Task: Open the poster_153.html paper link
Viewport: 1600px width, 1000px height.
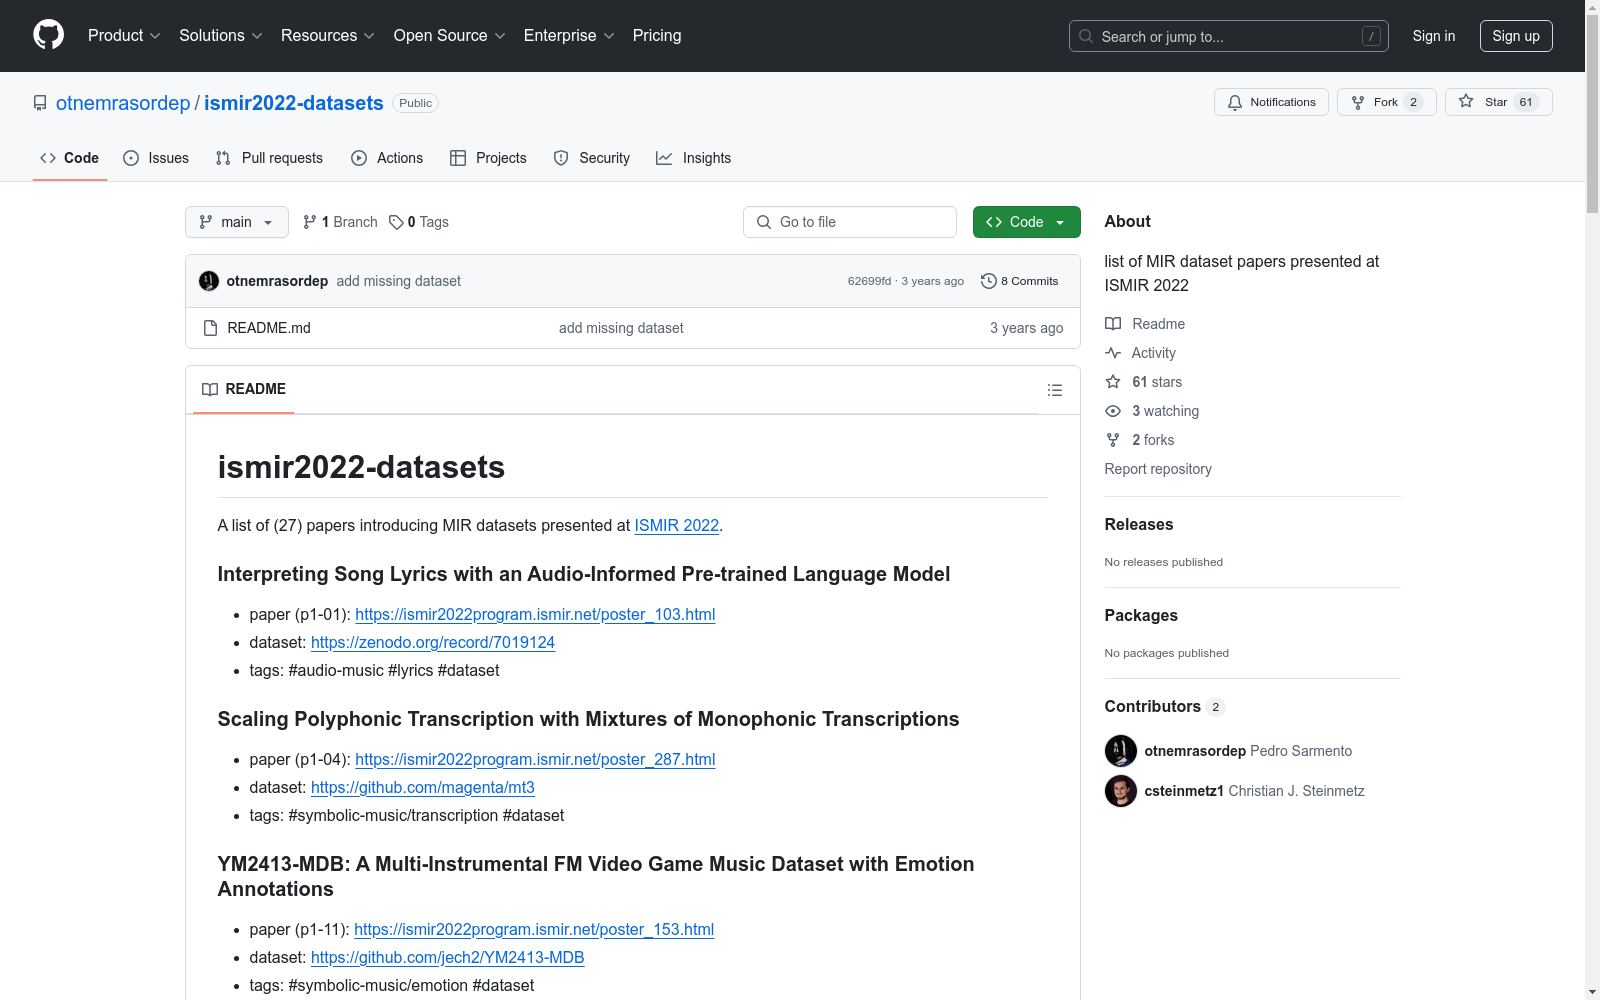Action: (x=534, y=929)
